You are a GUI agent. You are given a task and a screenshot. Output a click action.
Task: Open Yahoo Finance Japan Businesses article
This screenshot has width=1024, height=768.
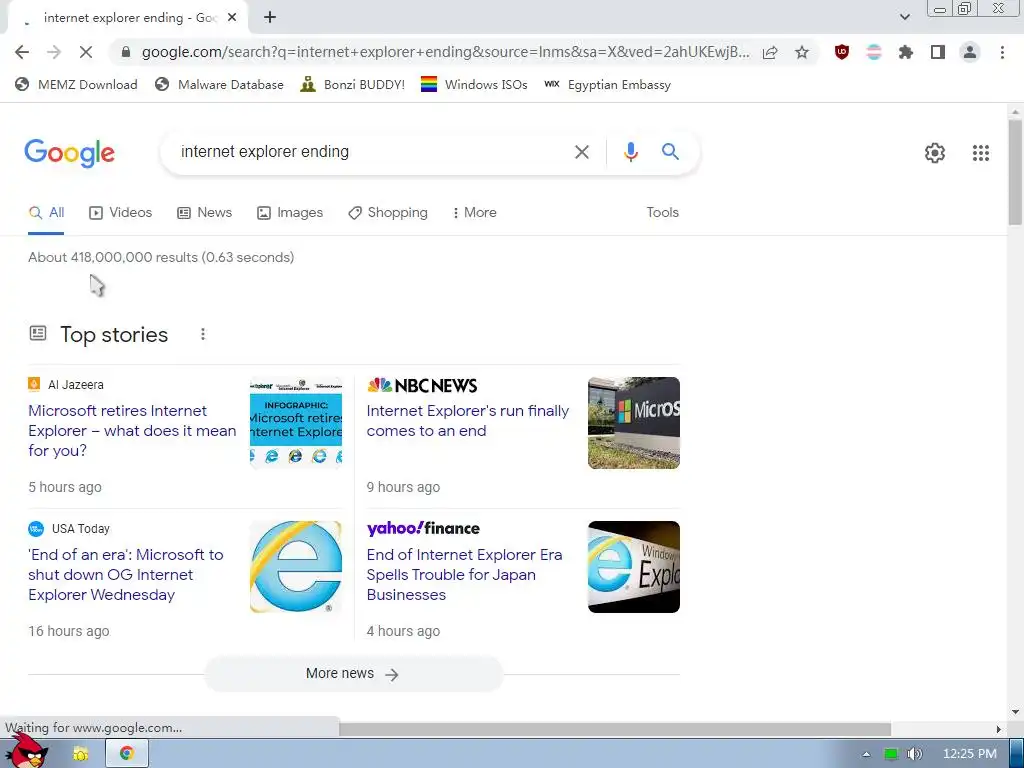point(464,575)
